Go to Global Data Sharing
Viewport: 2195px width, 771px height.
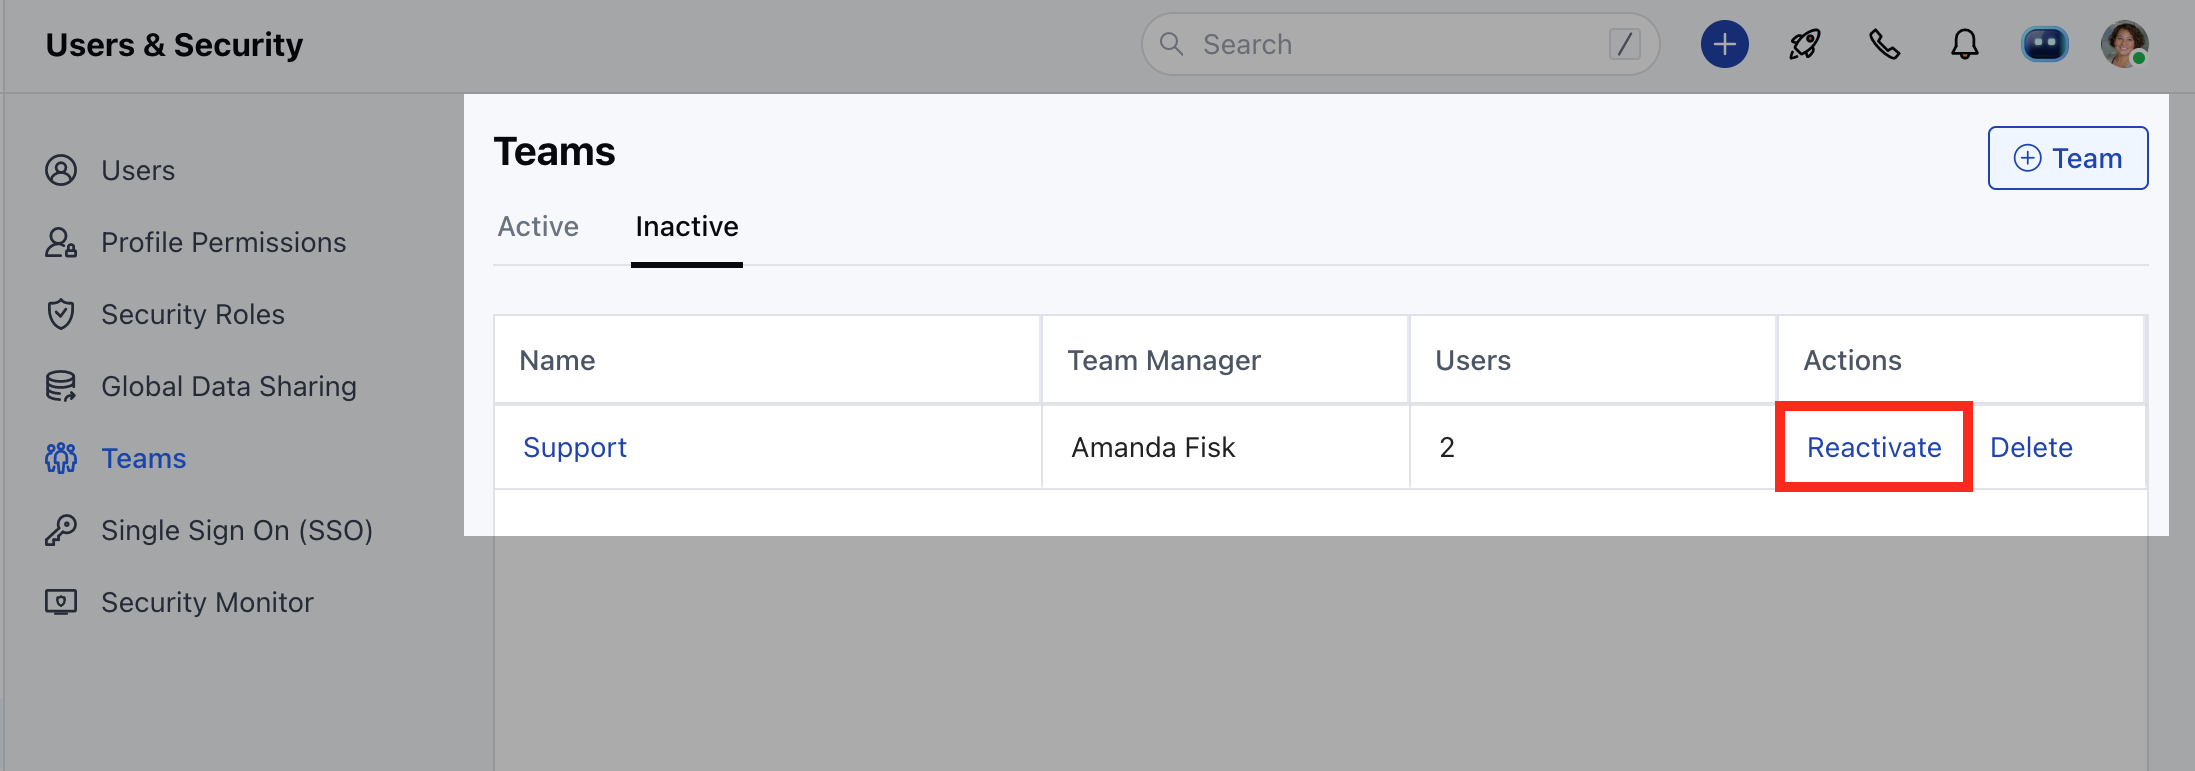228,387
